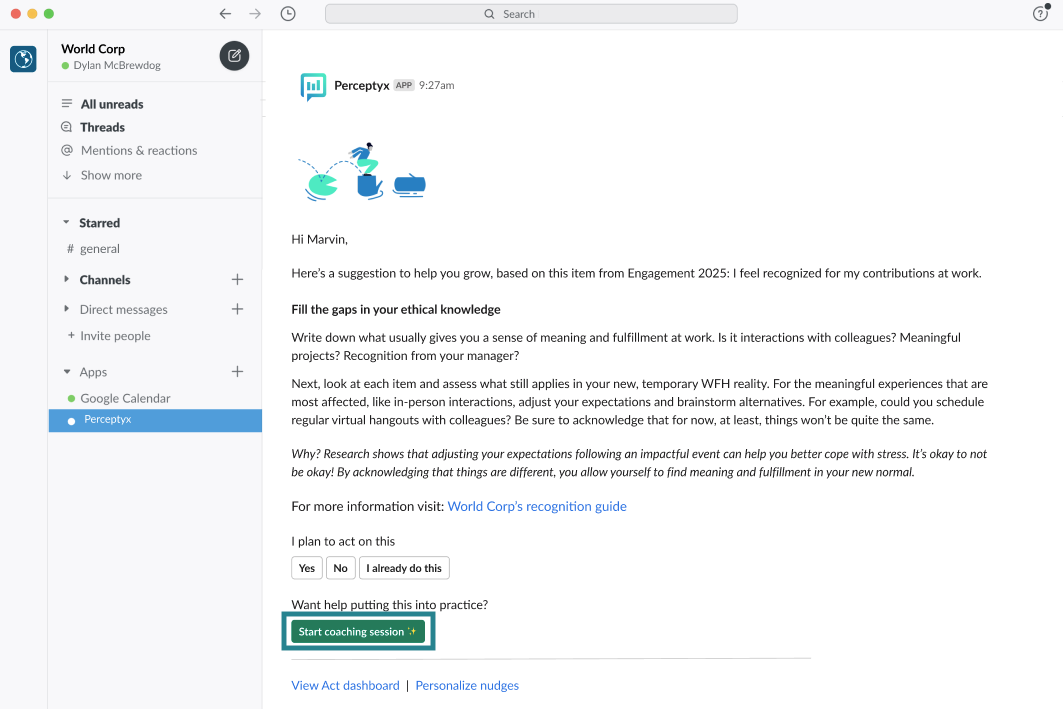Choose I already do this
Image resolution: width=1063 pixels, height=709 pixels.
pyautogui.click(x=404, y=568)
